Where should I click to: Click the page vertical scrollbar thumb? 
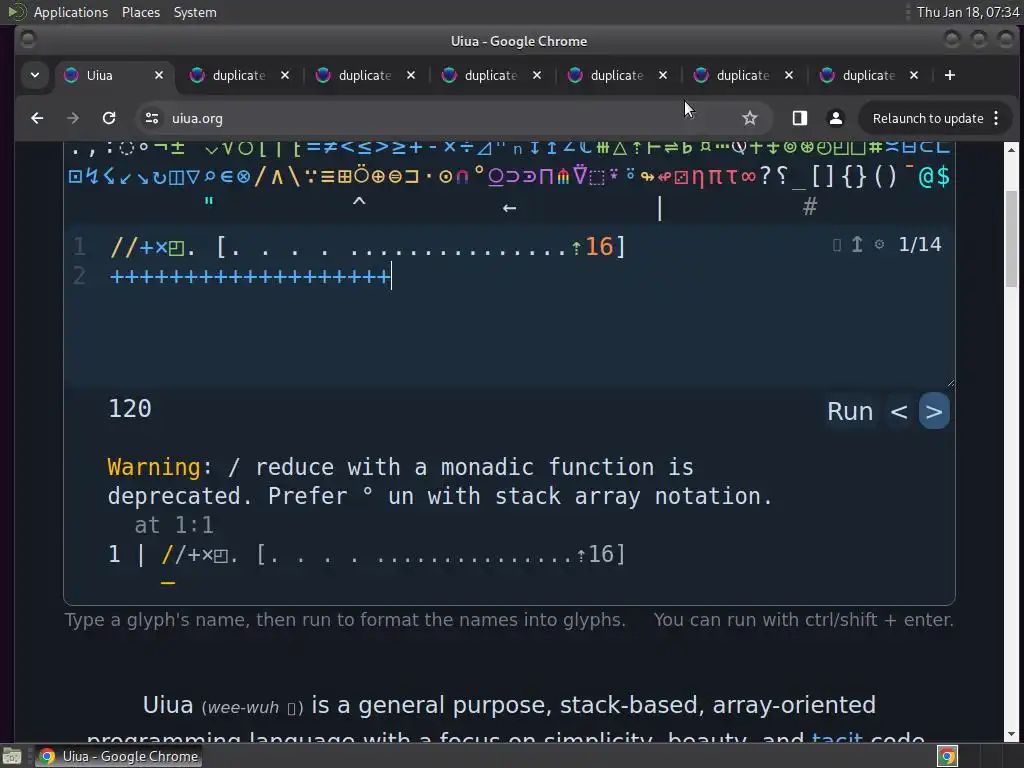click(x=1011, y=238)
